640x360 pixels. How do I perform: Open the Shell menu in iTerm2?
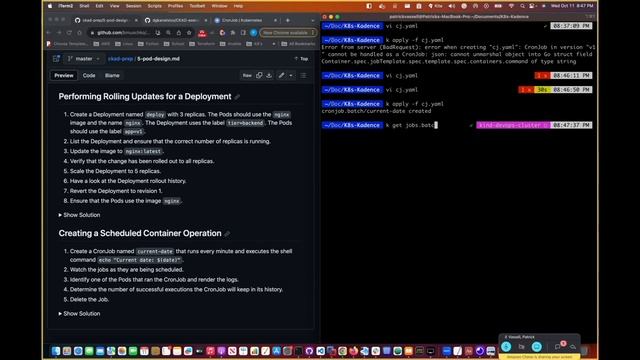coord(84,6)
